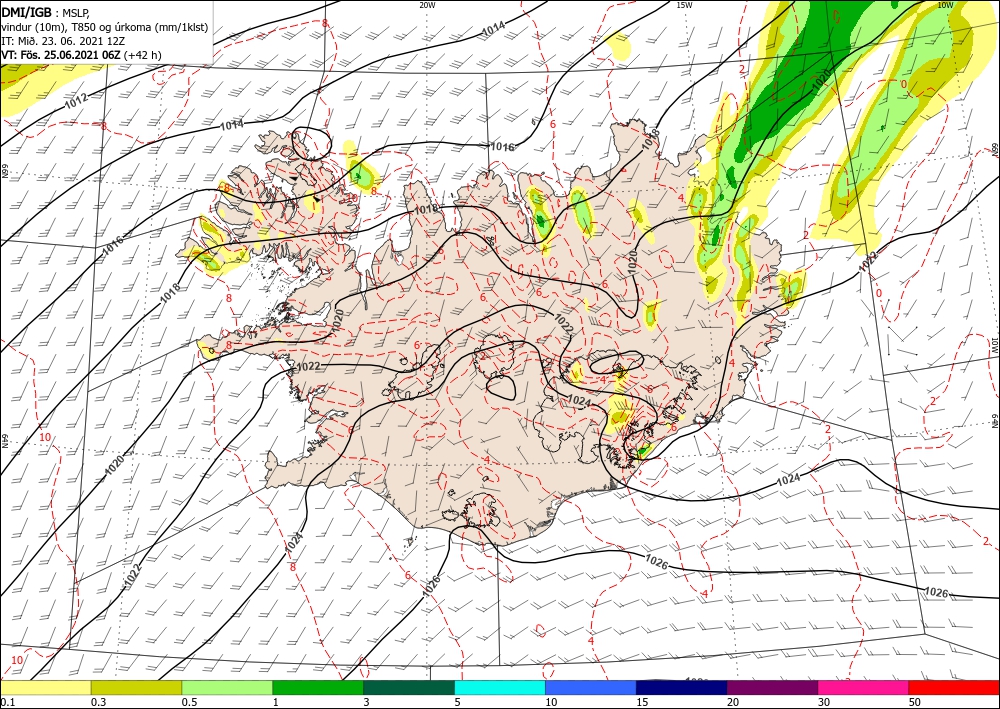Choose the navy 15–20 legend band
The height and width of the screenshot is (709, 1000).
682,687
